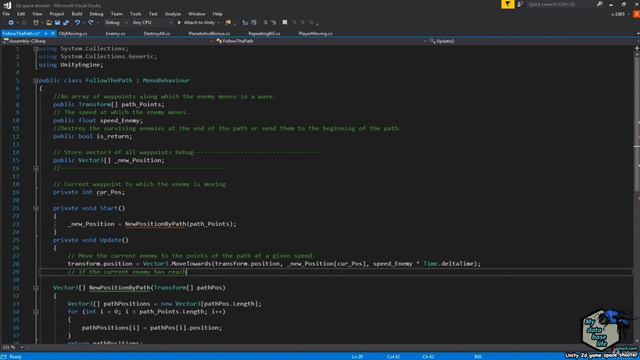This screenshot has width=640, height=360.
Task: Collapse the for loop block
Action: [x=36, y=312]
